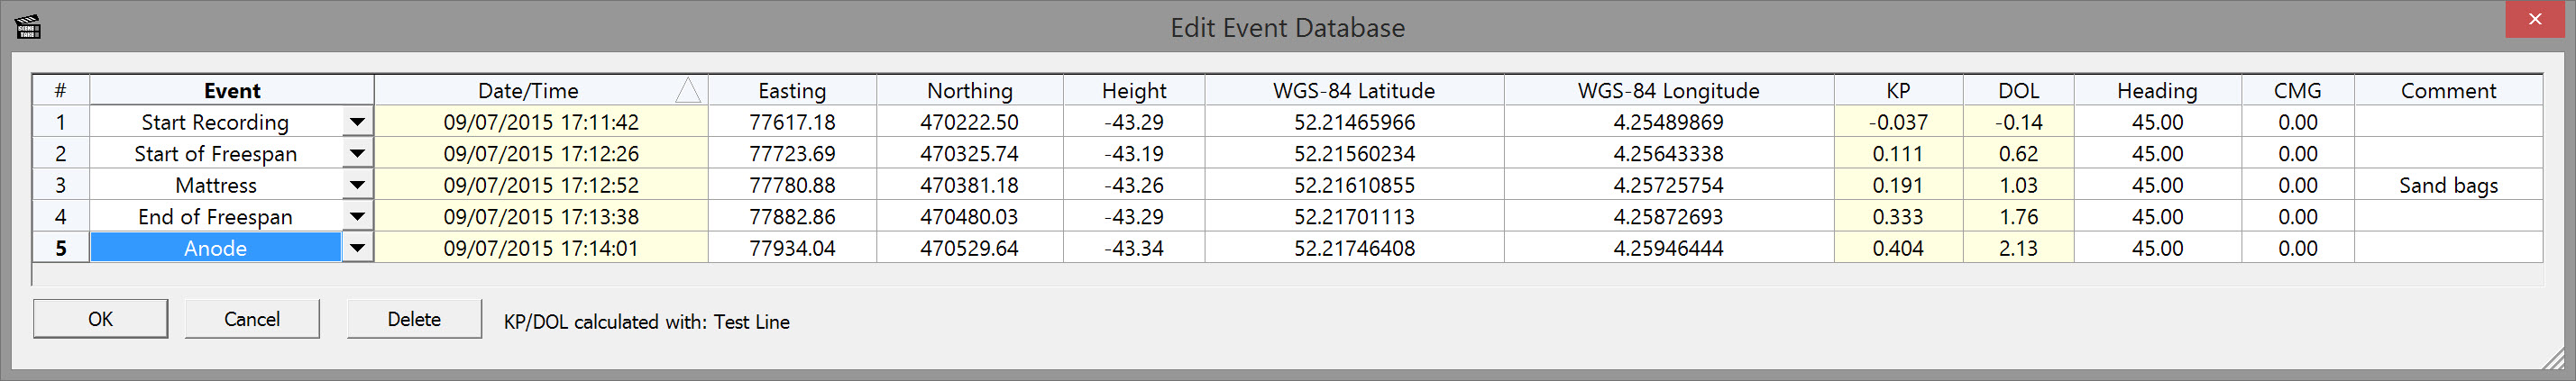Click the Cancel button

click(252, 319)
